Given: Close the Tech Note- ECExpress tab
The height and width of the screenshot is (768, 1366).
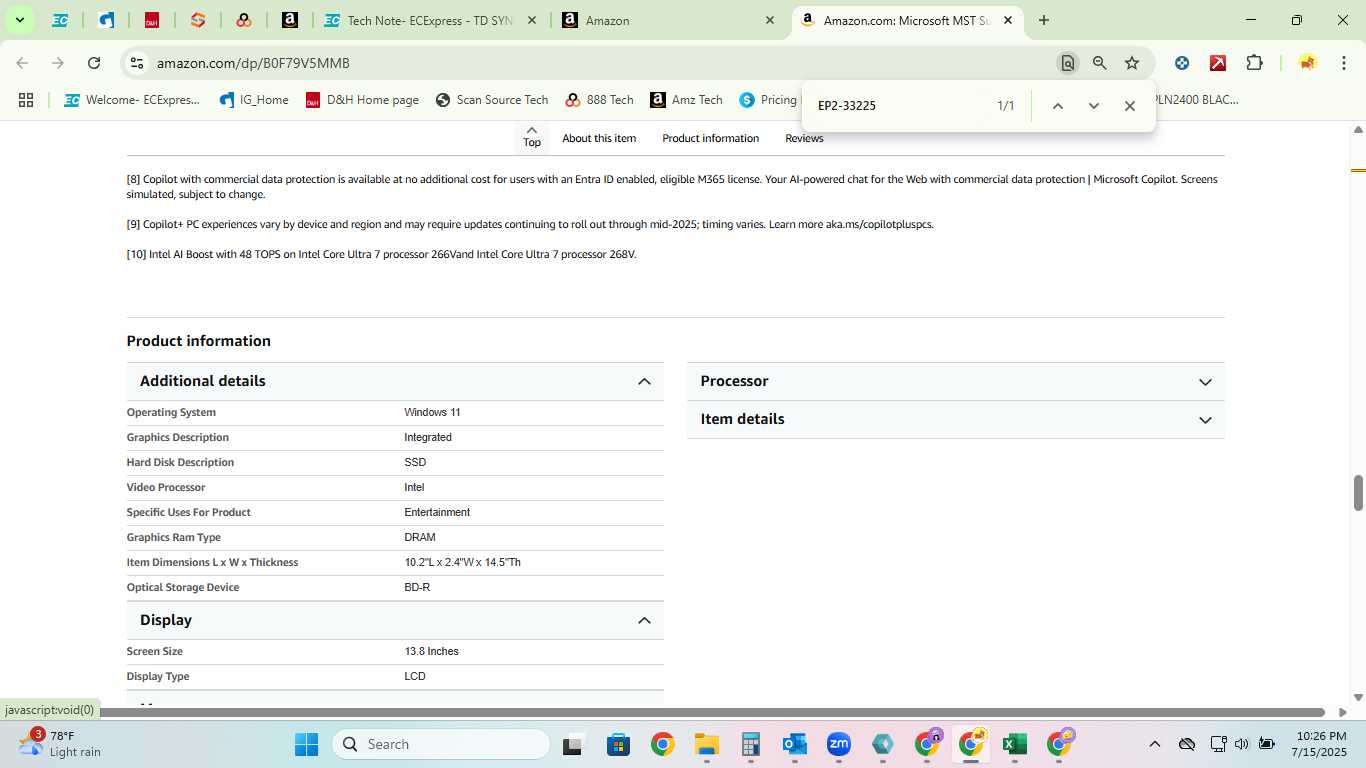Looking at the screenshot, I should (531, 20).
